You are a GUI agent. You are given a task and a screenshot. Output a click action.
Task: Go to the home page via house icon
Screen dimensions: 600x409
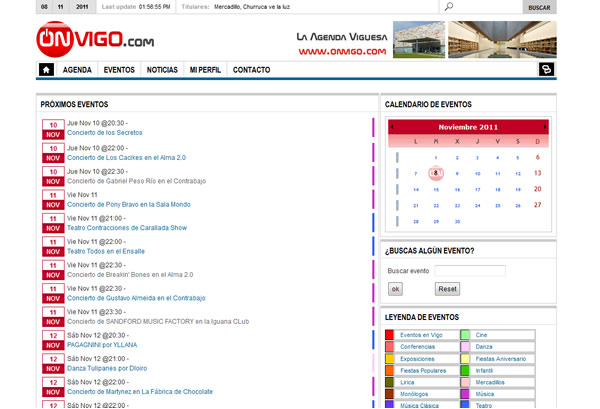click(x=46, y=70)
